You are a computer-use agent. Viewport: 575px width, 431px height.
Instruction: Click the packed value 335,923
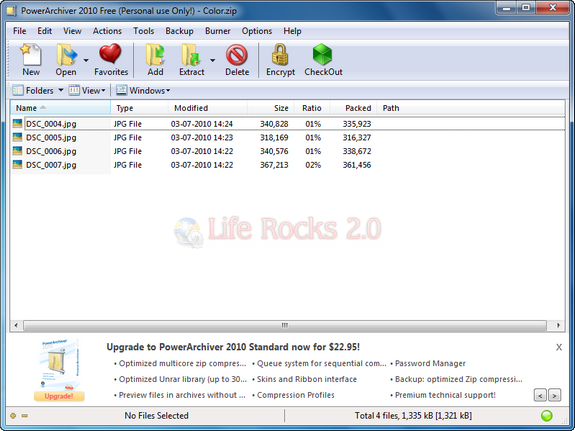[x=357, y=124]
